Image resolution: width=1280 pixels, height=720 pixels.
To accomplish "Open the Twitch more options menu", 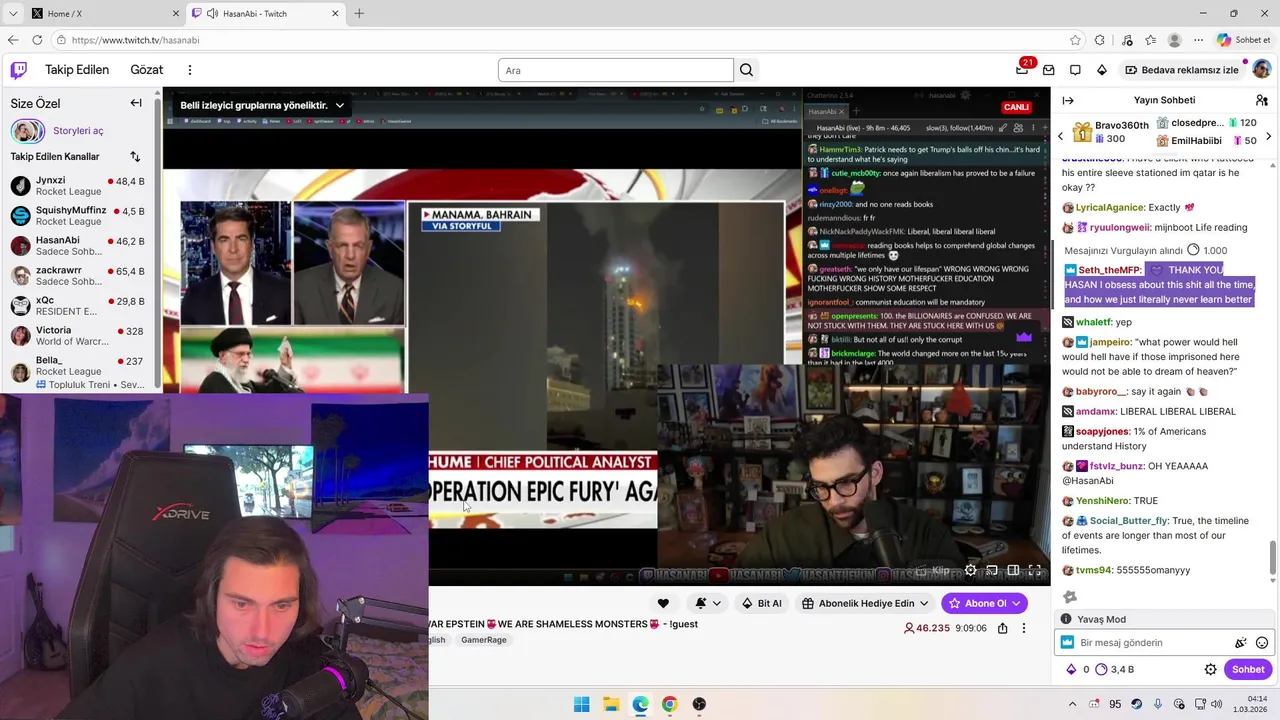I will pyautogui.click(x=189, y=70).
